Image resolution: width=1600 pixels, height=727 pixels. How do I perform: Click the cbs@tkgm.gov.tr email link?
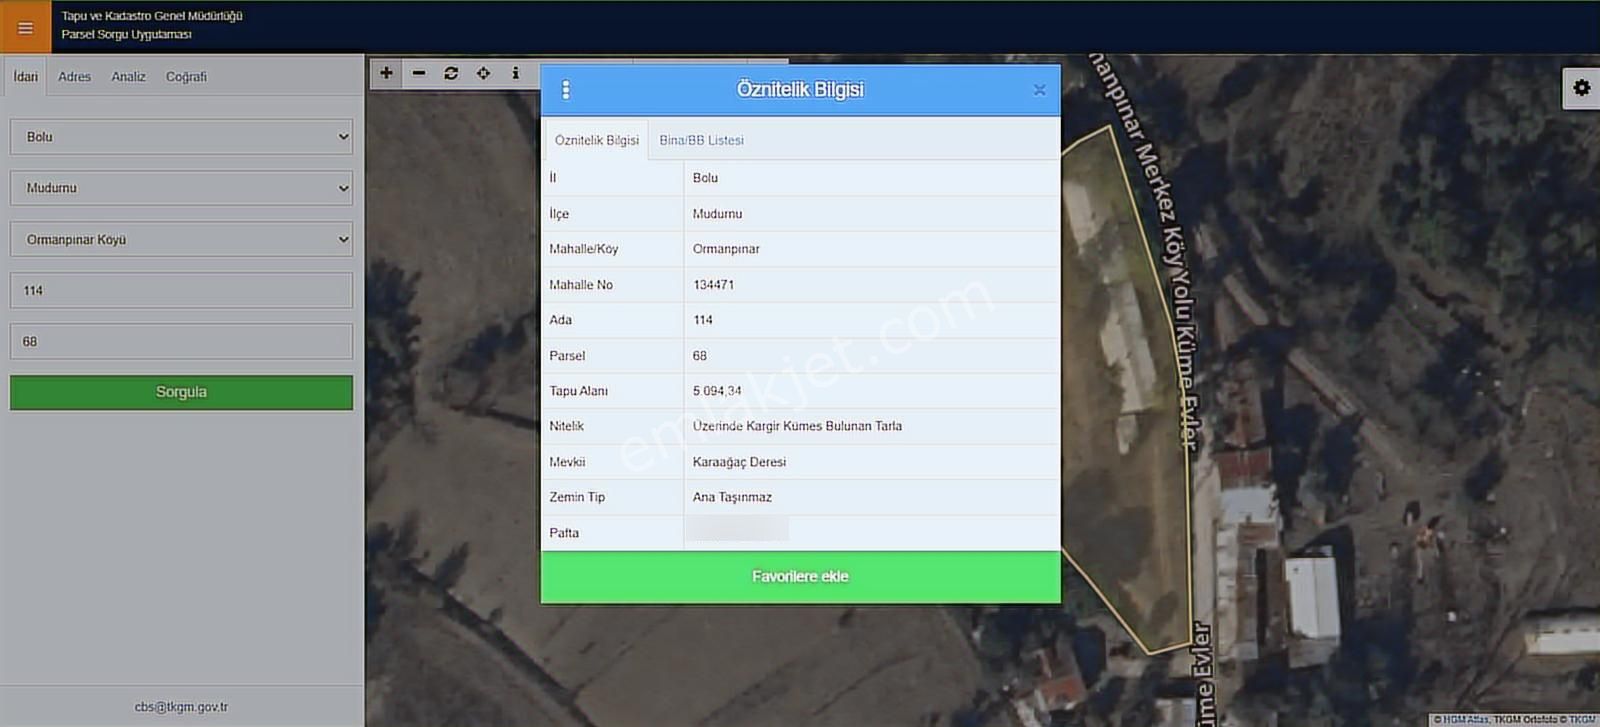(x=181, y=707)
